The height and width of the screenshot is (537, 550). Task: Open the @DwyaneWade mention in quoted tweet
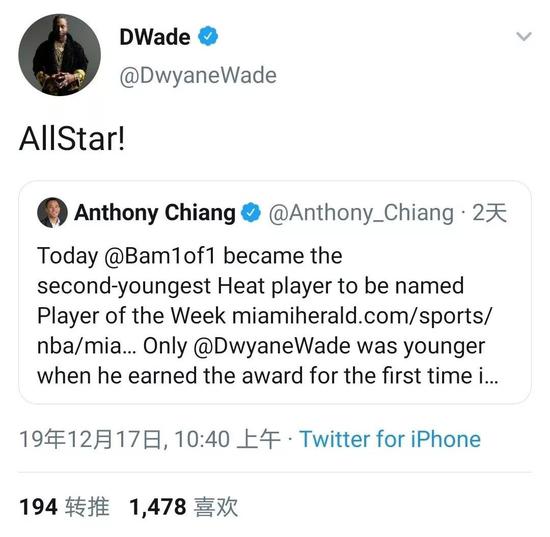[x=271, y=346]
